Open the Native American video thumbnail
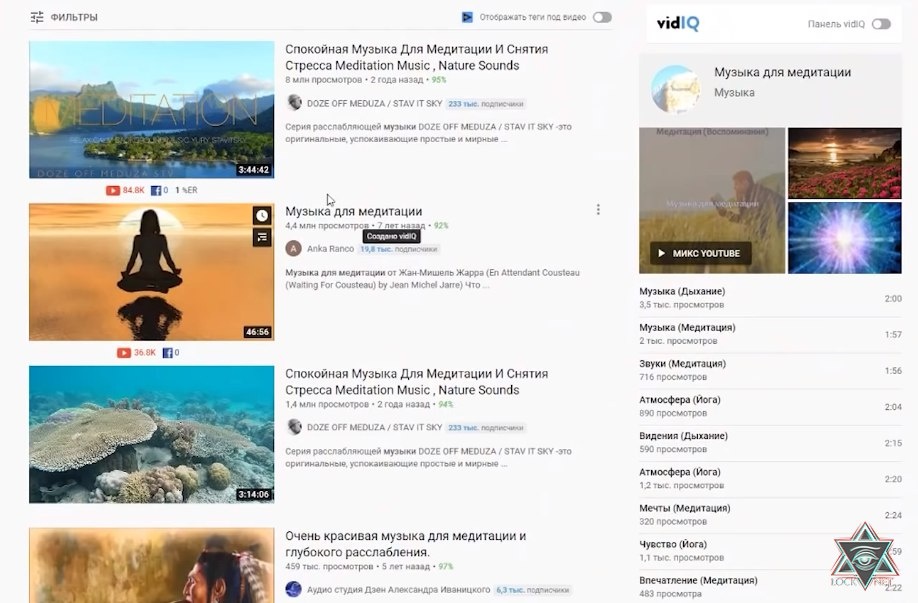918x603 pixels. click(x=152, y=566)
